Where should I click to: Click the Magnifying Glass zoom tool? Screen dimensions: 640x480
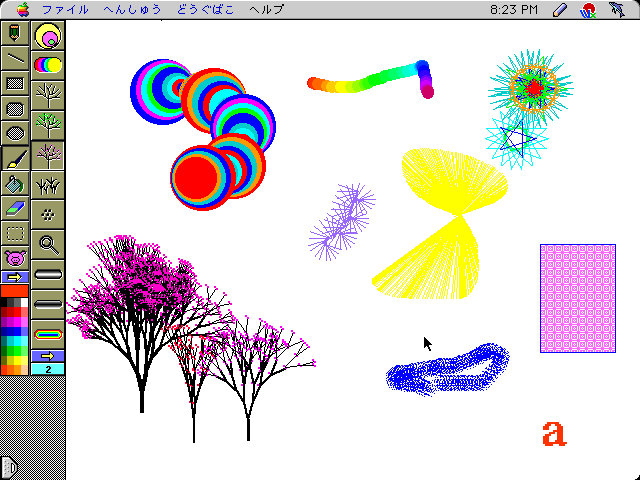(47, 241)
